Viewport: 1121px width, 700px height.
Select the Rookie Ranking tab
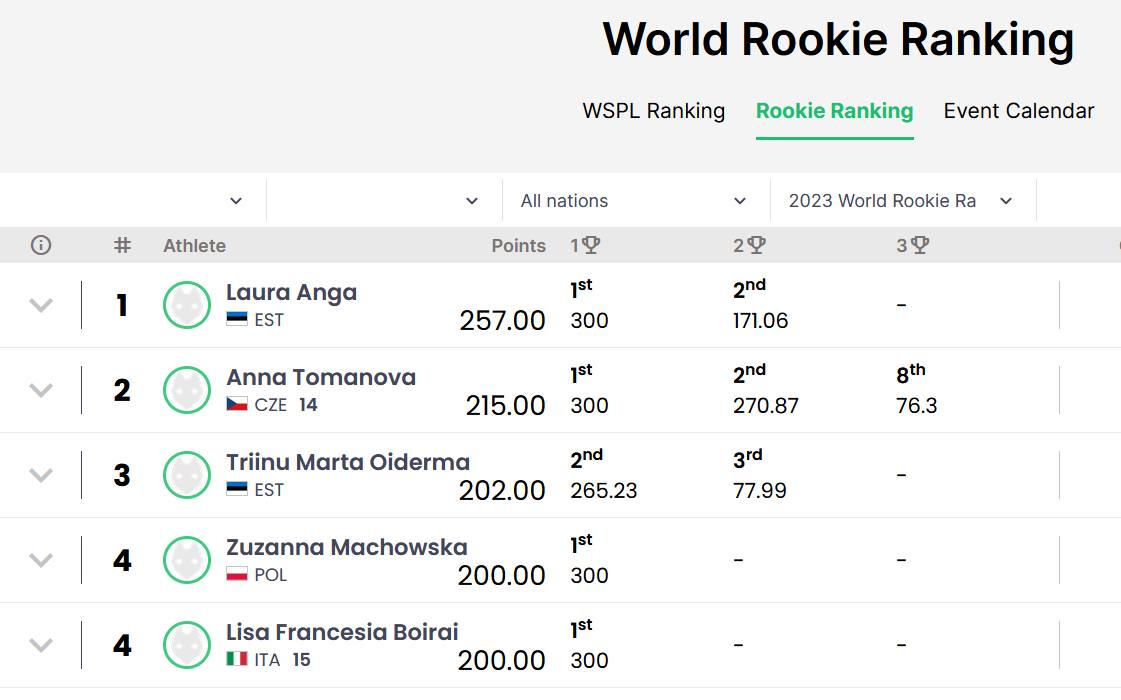click(834, 111)
